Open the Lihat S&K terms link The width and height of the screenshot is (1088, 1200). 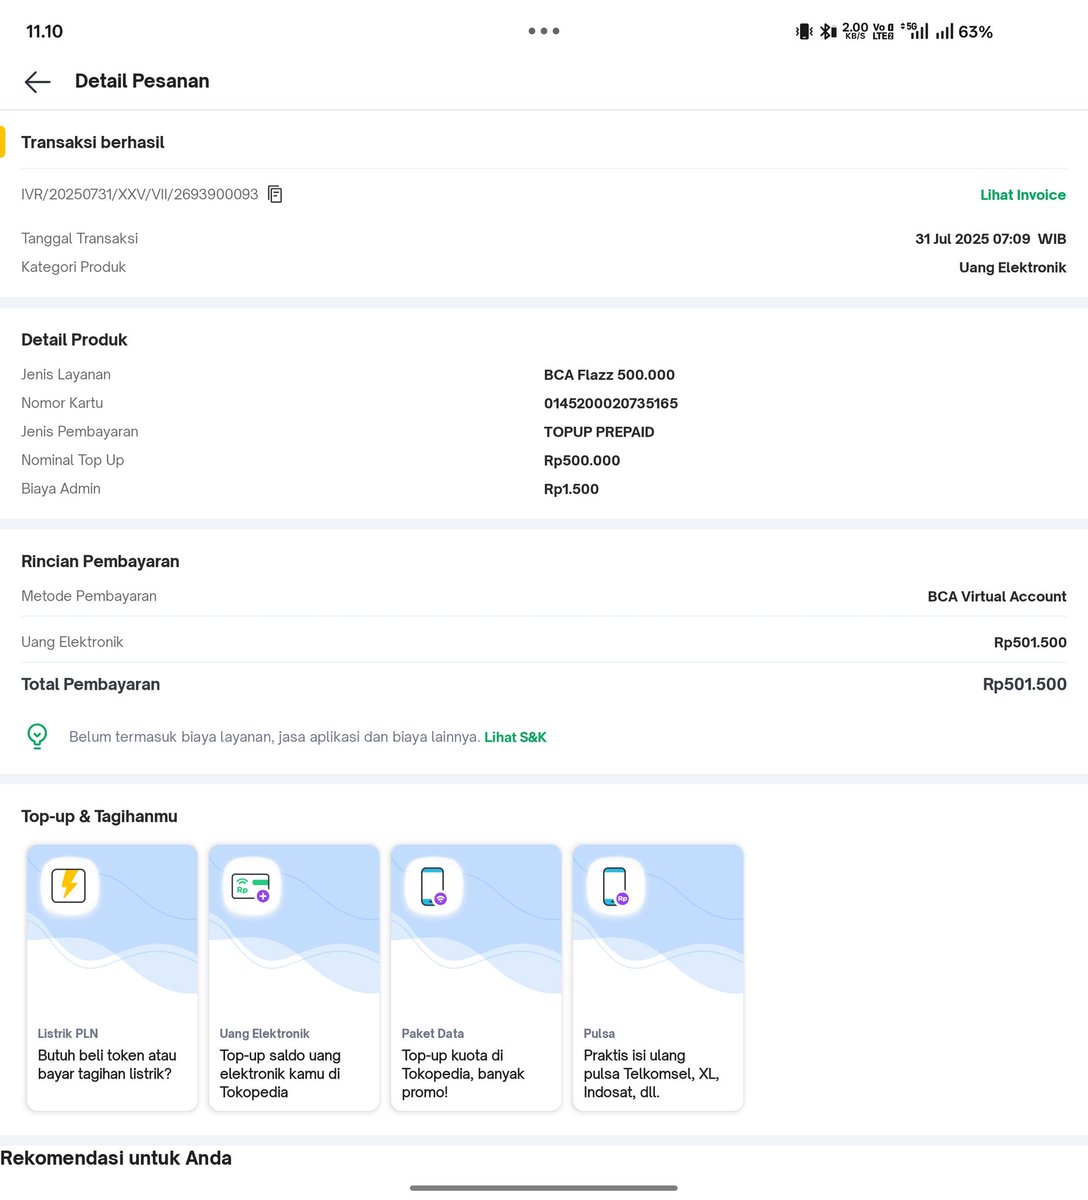click(515, 737)
